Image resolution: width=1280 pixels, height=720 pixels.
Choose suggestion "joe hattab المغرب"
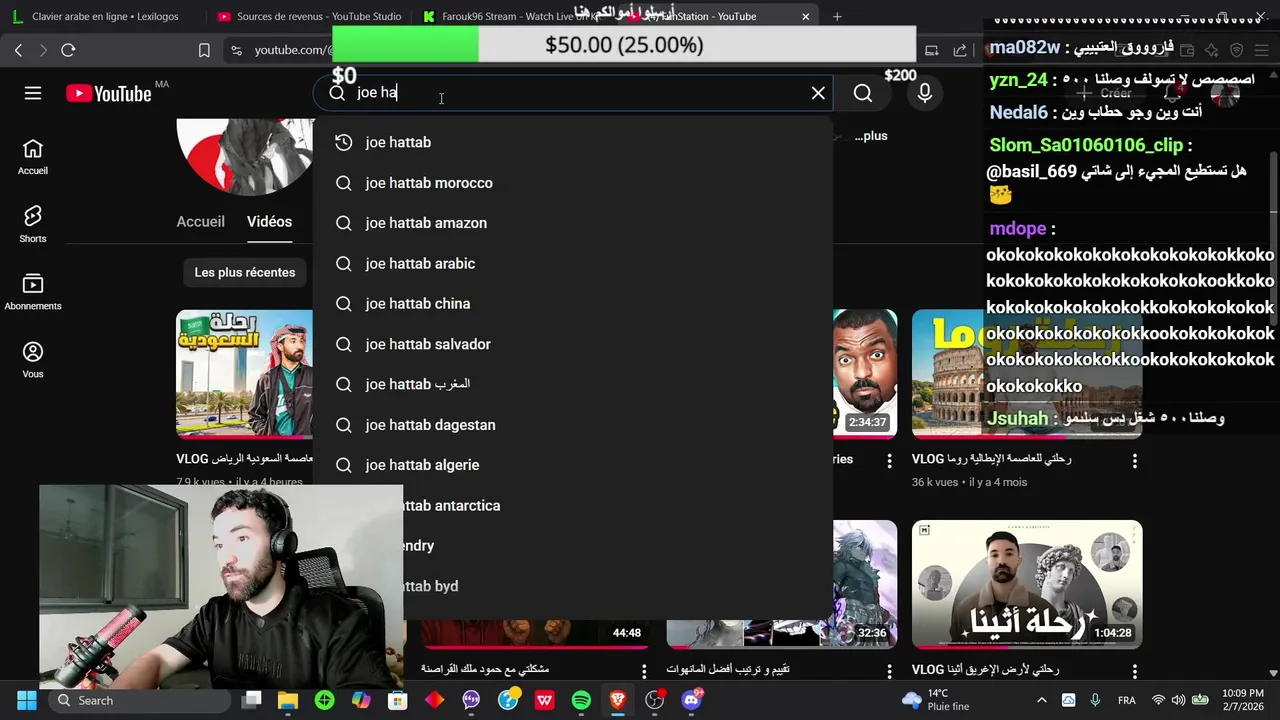573,384
